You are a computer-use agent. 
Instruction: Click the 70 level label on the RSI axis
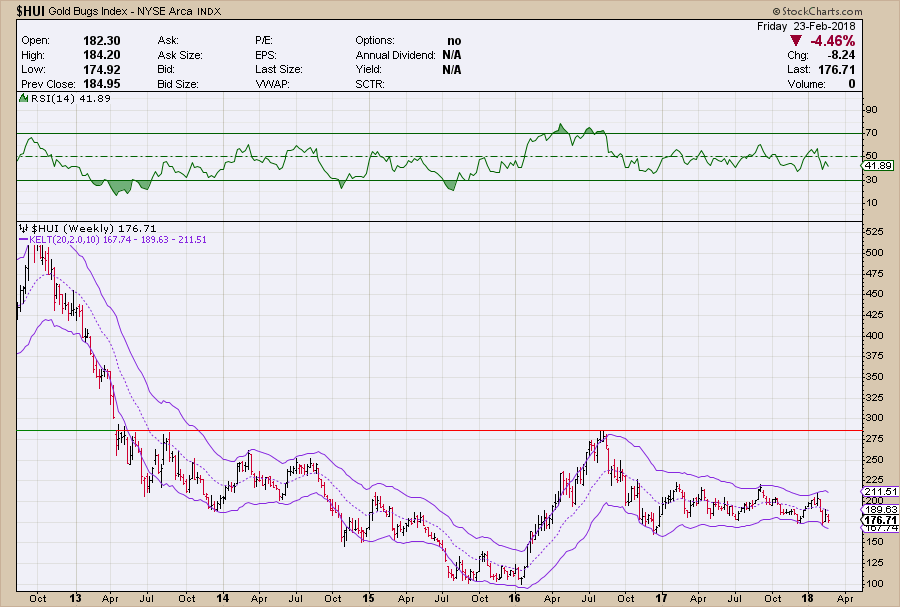pyautogui.click(x=871, y=133)
